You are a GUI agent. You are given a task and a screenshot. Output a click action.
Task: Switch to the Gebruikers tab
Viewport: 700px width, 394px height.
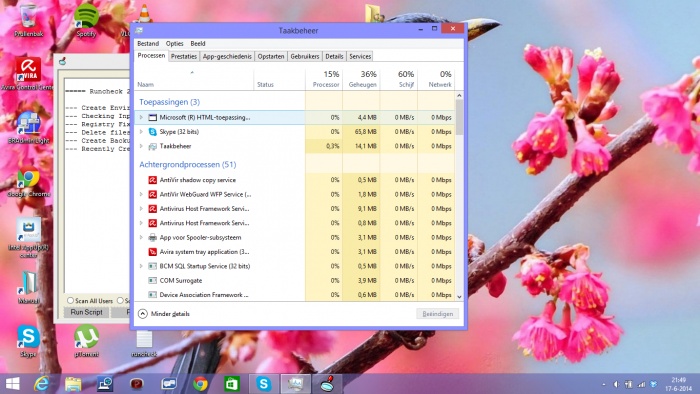(305, 56)
